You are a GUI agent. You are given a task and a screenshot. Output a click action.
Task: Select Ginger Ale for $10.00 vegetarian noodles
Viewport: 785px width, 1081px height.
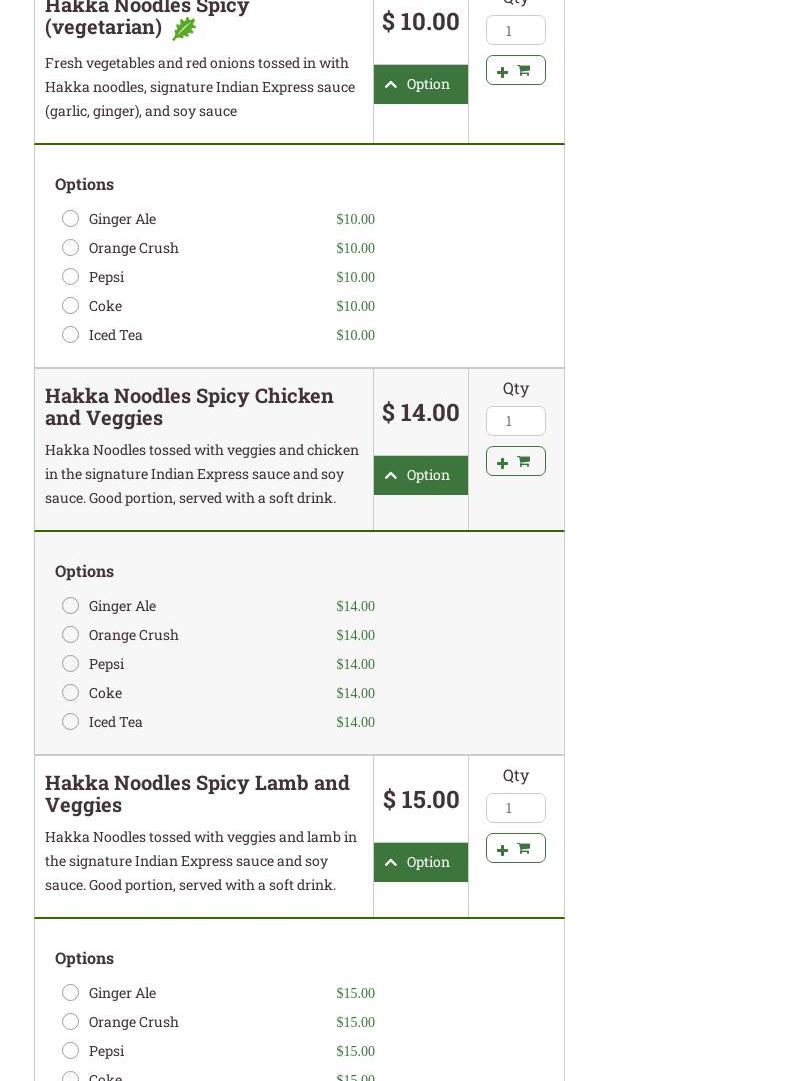(70, 219)
